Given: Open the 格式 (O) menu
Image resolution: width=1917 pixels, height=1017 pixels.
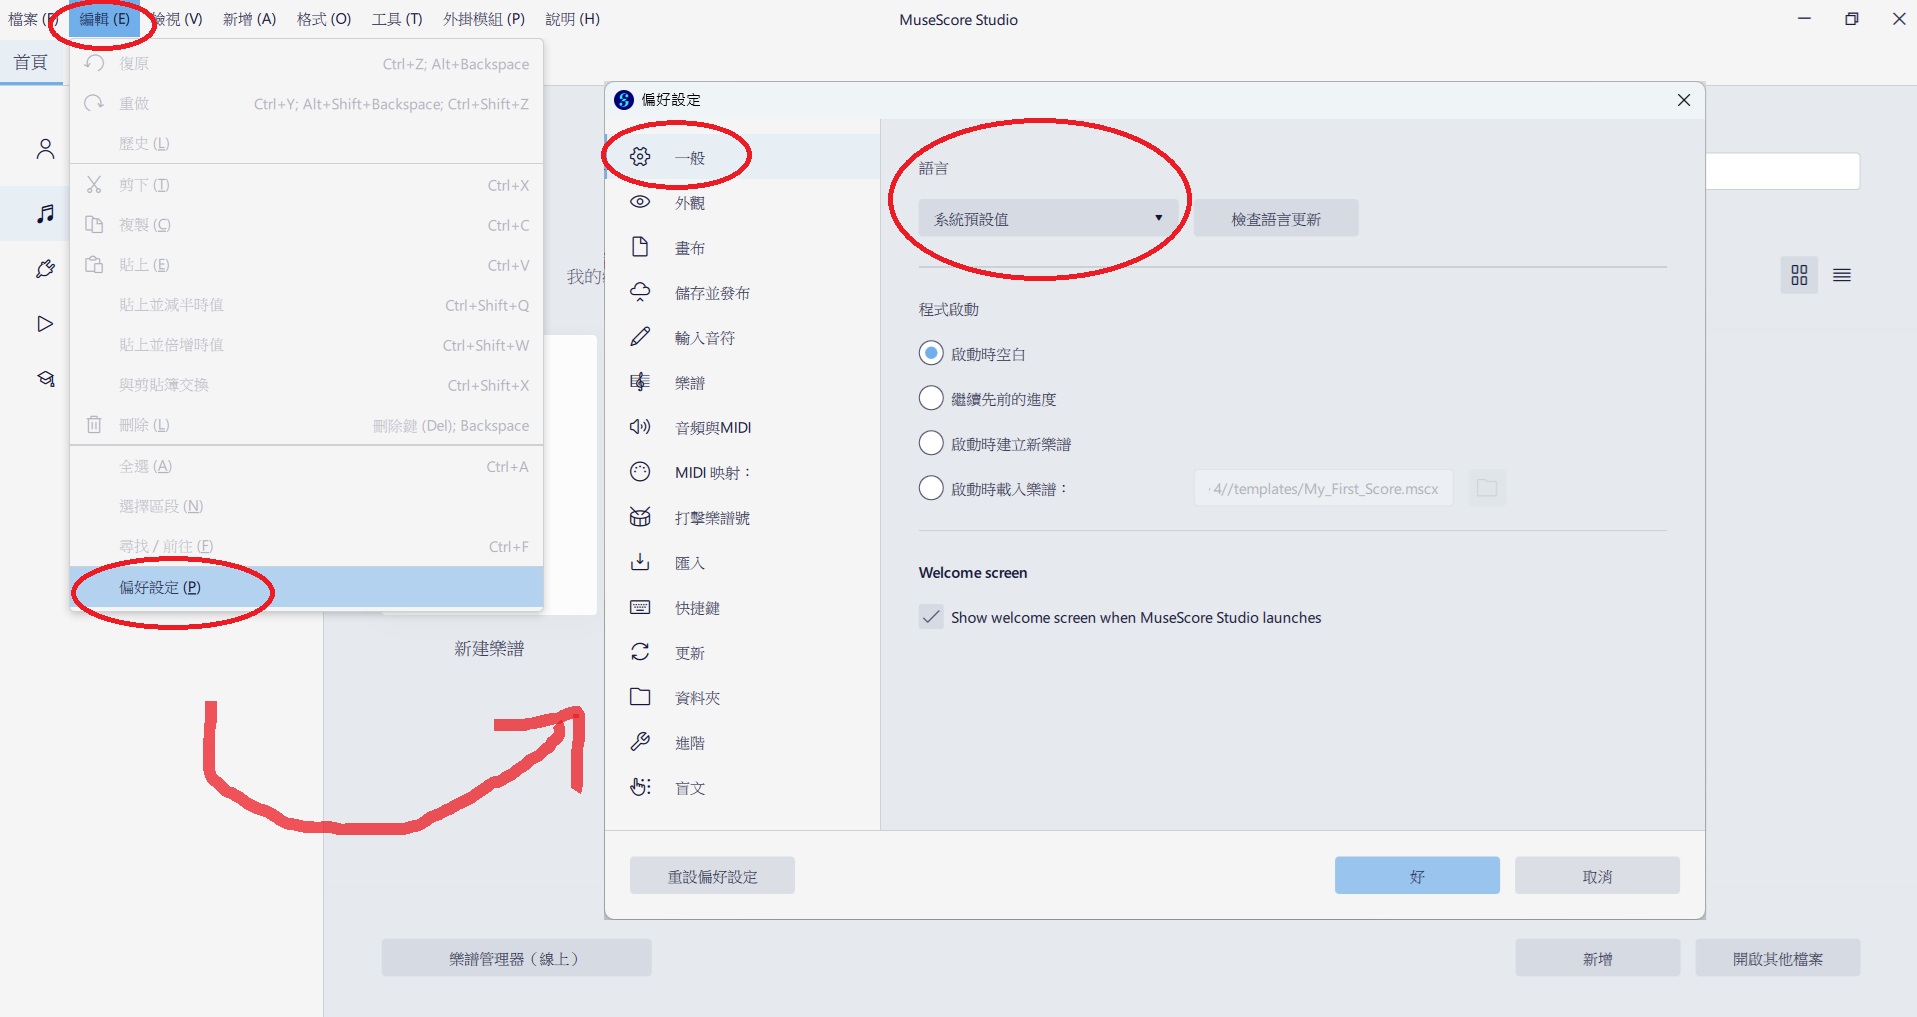Looking at the screenshot, I should point(323,19).
